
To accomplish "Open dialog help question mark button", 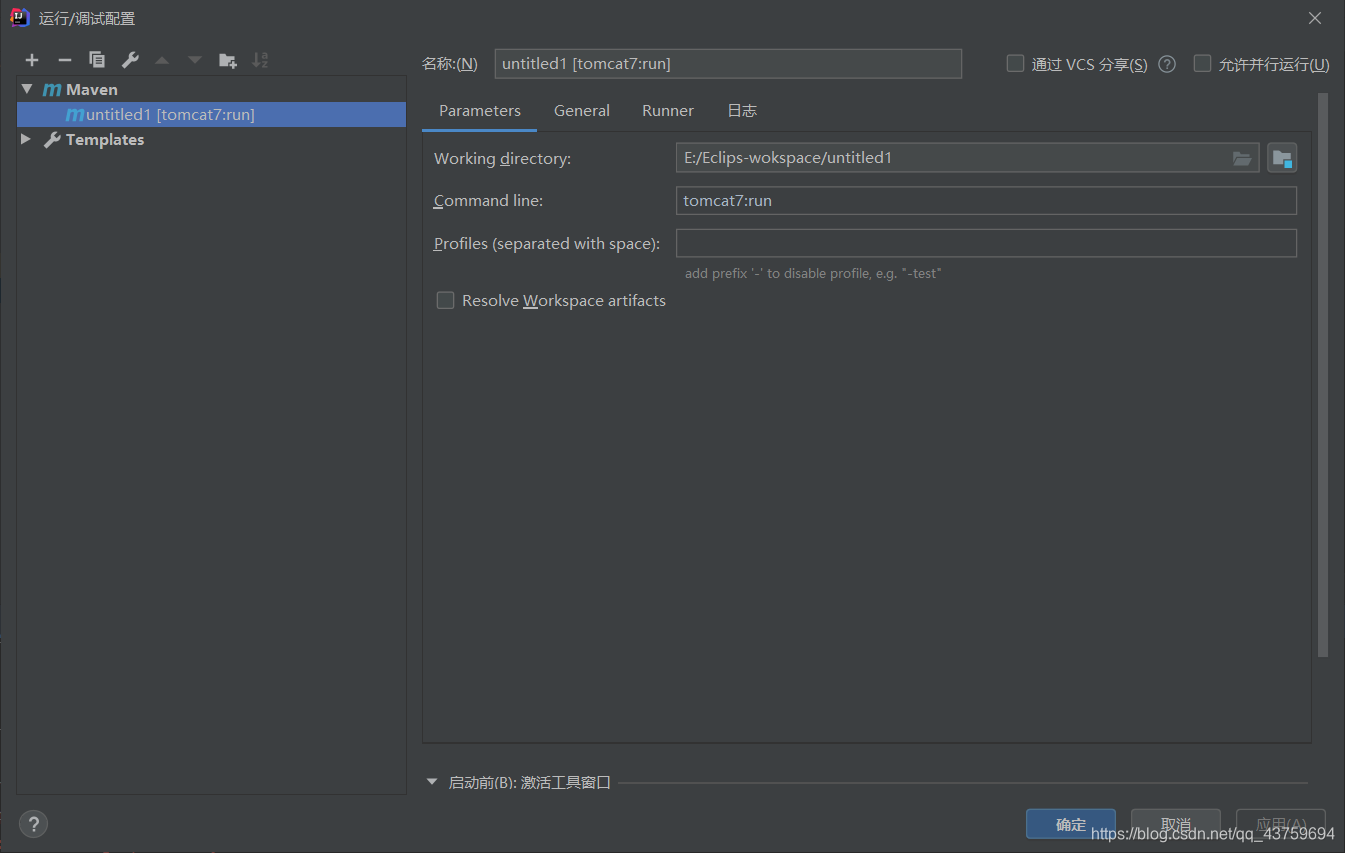I will tap(33, 824).
